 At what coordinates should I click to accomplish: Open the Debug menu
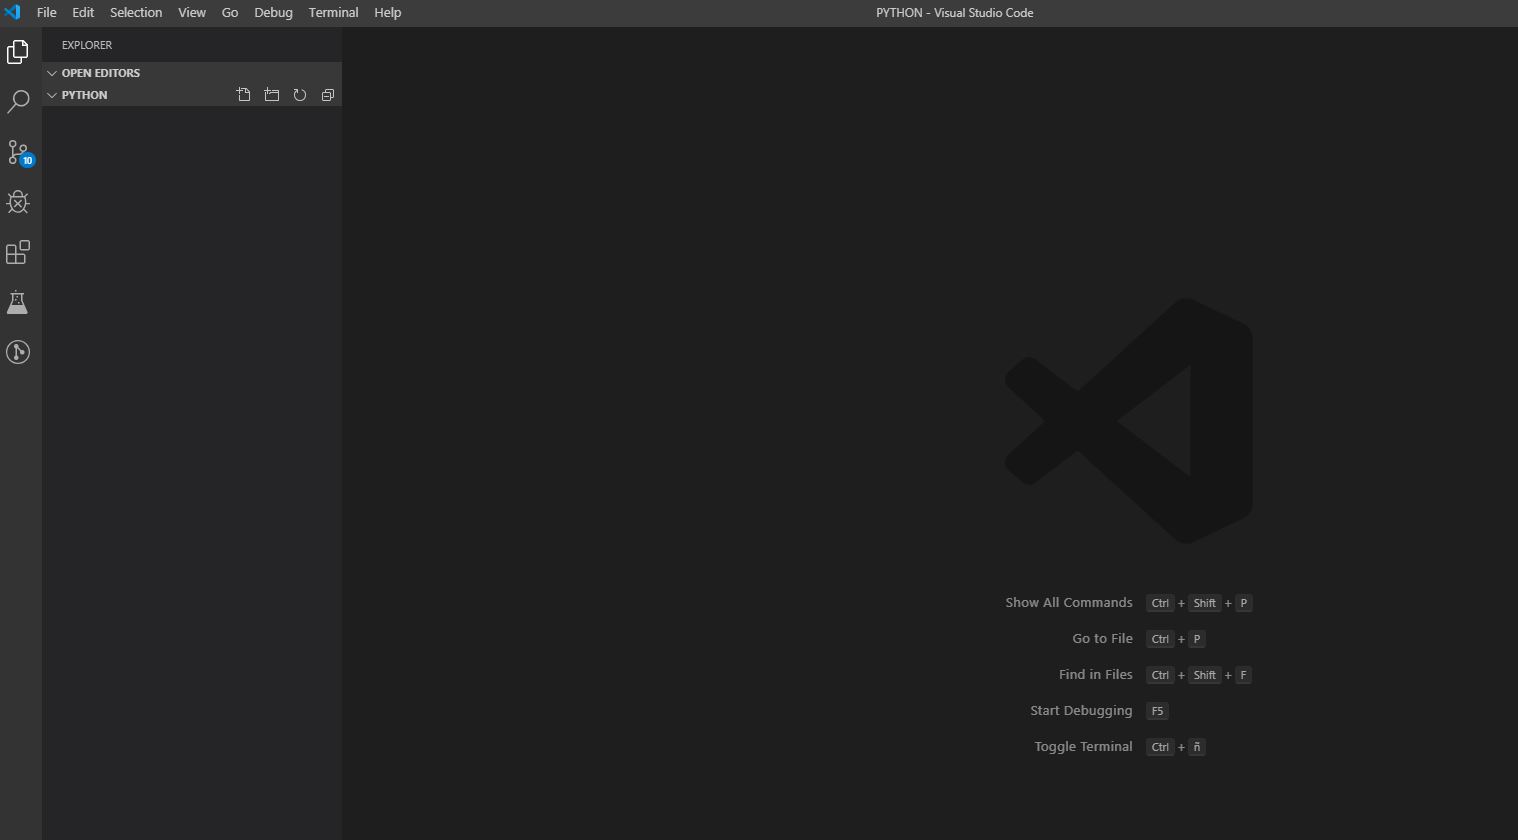pos(273,13)
